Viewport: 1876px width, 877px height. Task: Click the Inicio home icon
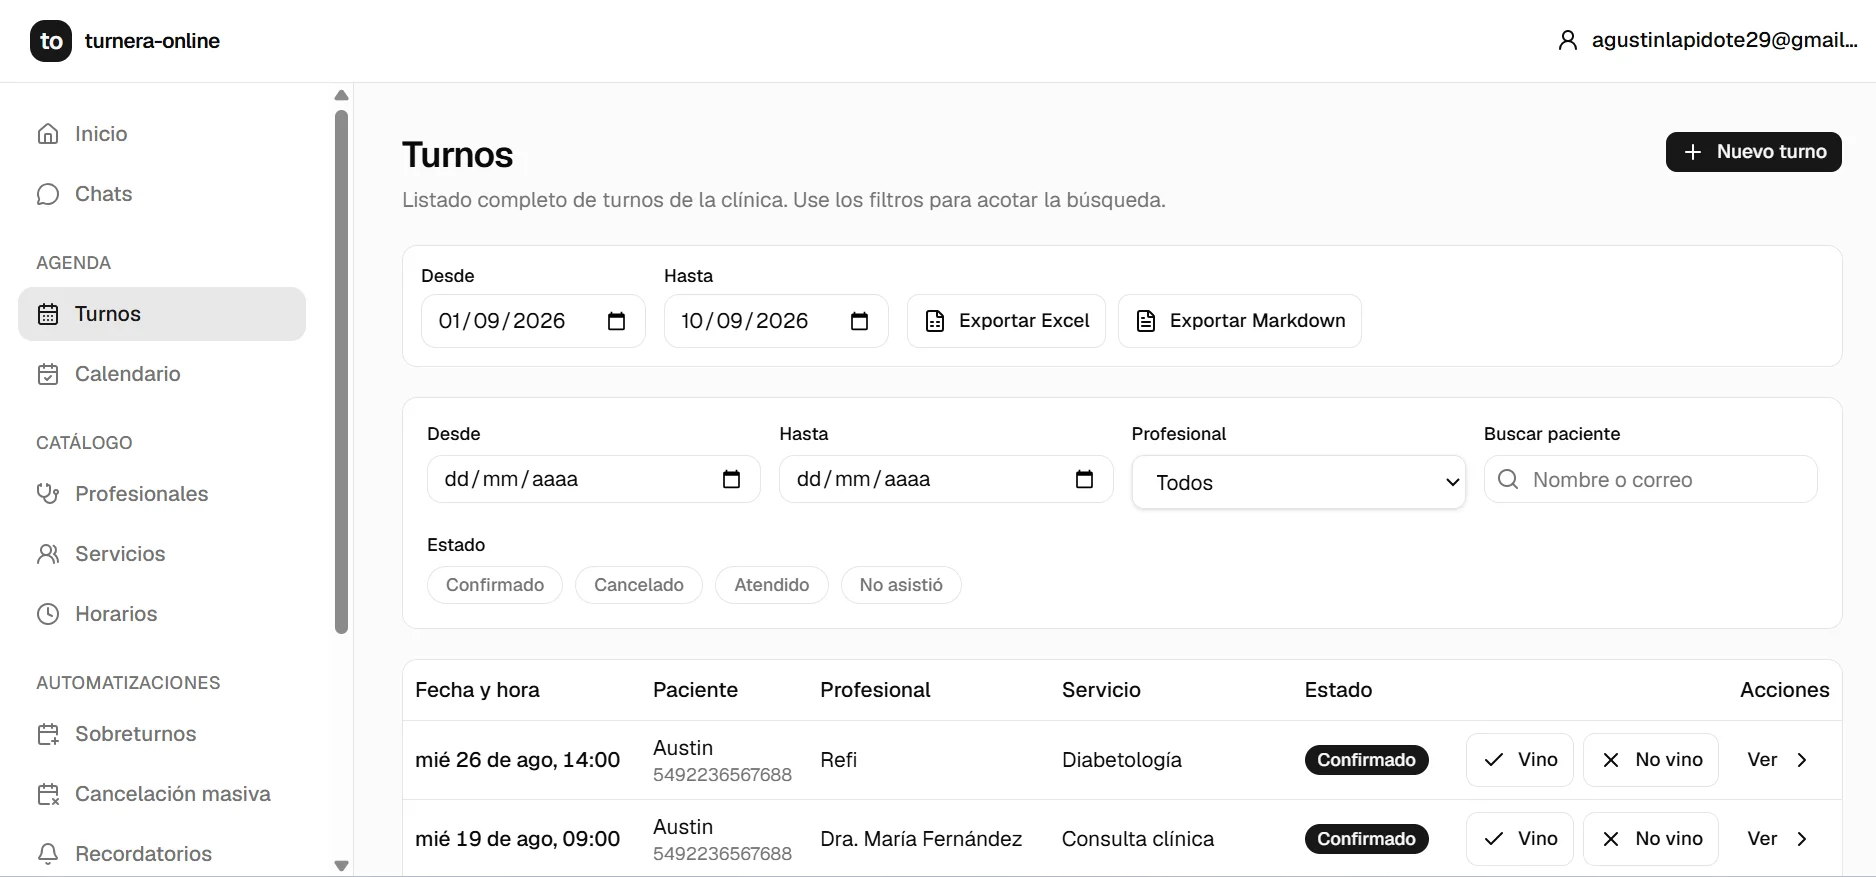(48, 134)
